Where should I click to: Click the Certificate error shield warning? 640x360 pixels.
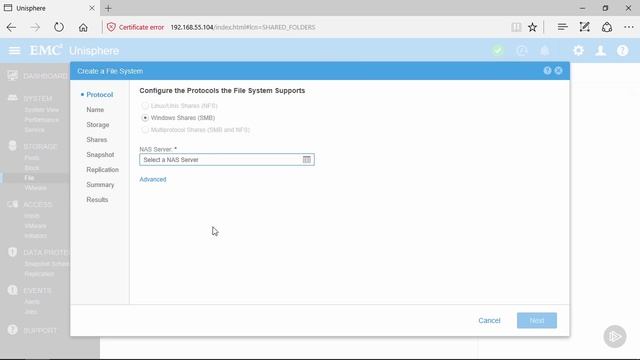(111, 27)
